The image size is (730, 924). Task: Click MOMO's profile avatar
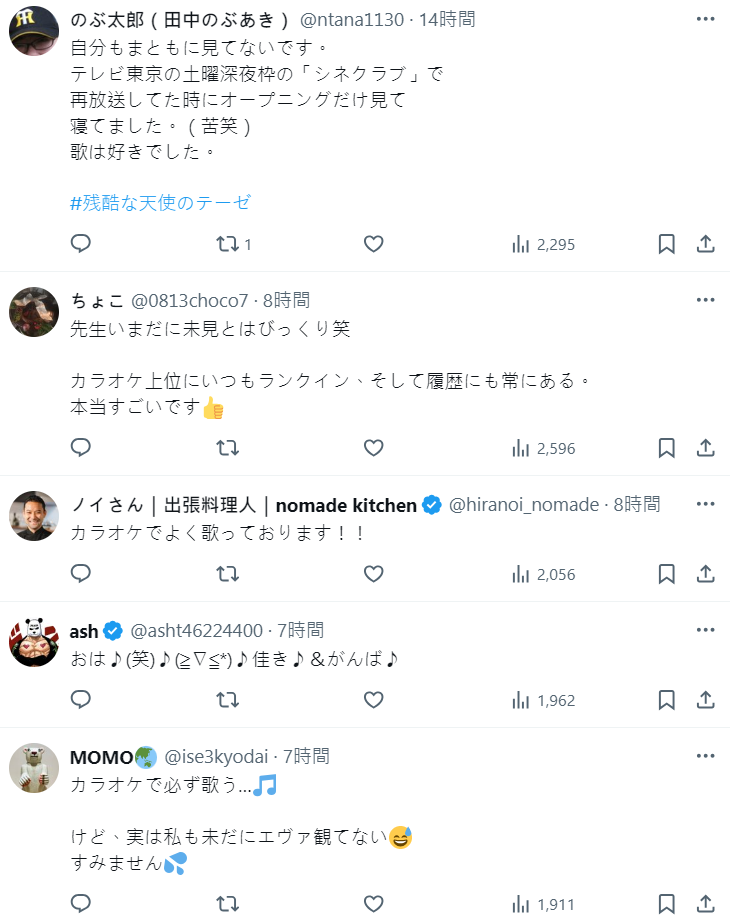pos(33,768)
